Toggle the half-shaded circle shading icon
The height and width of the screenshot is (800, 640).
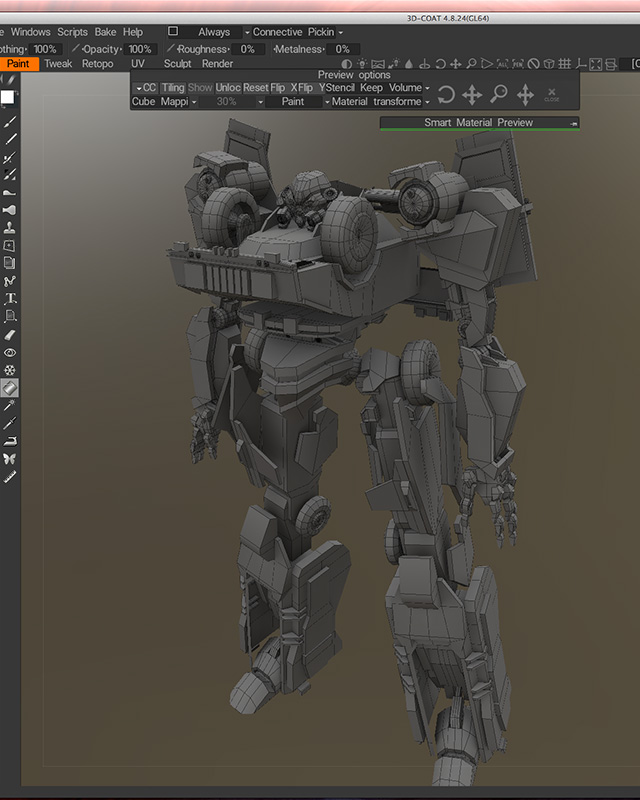point(347,64)
